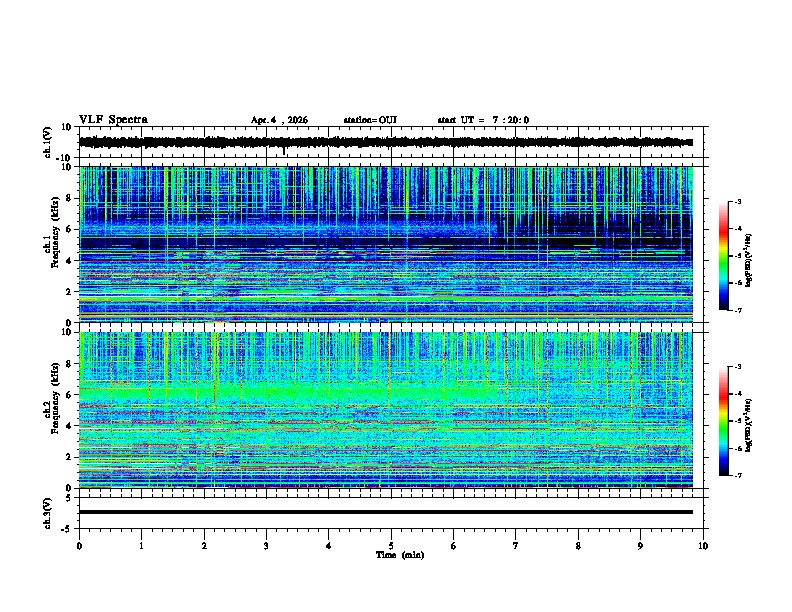The width and height of the screenshot is (792, 612).
Task: Click inside the ch.1 spectrogram panel
Action: coord(385,244)
